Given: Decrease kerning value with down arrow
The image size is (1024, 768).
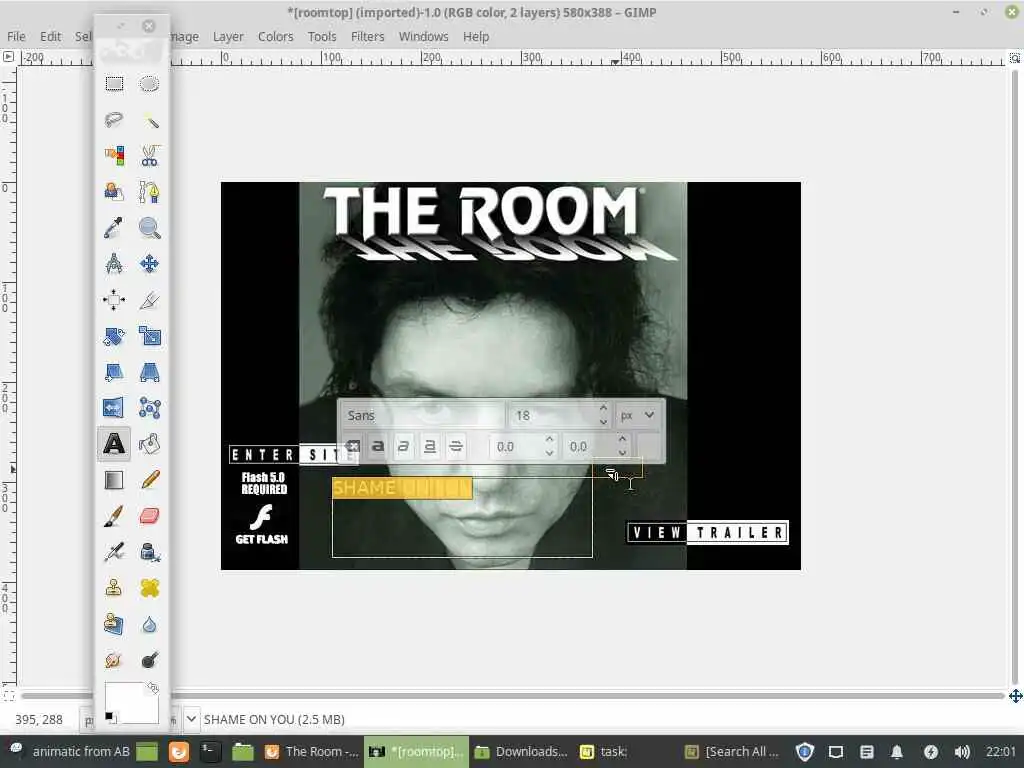Looking at the screenshot, I should coord(622,453).
